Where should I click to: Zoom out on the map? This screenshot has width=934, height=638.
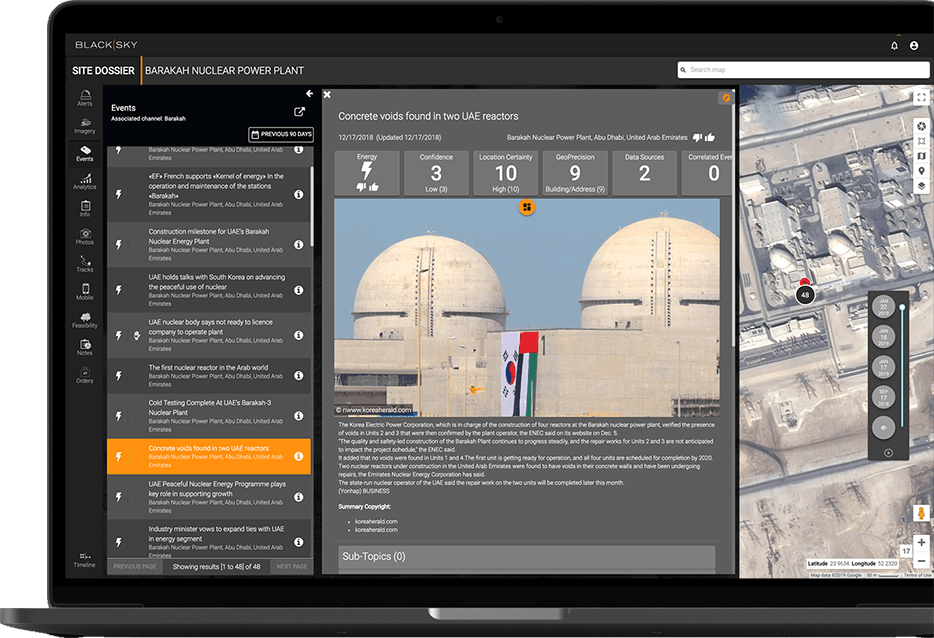click(921, 561)
